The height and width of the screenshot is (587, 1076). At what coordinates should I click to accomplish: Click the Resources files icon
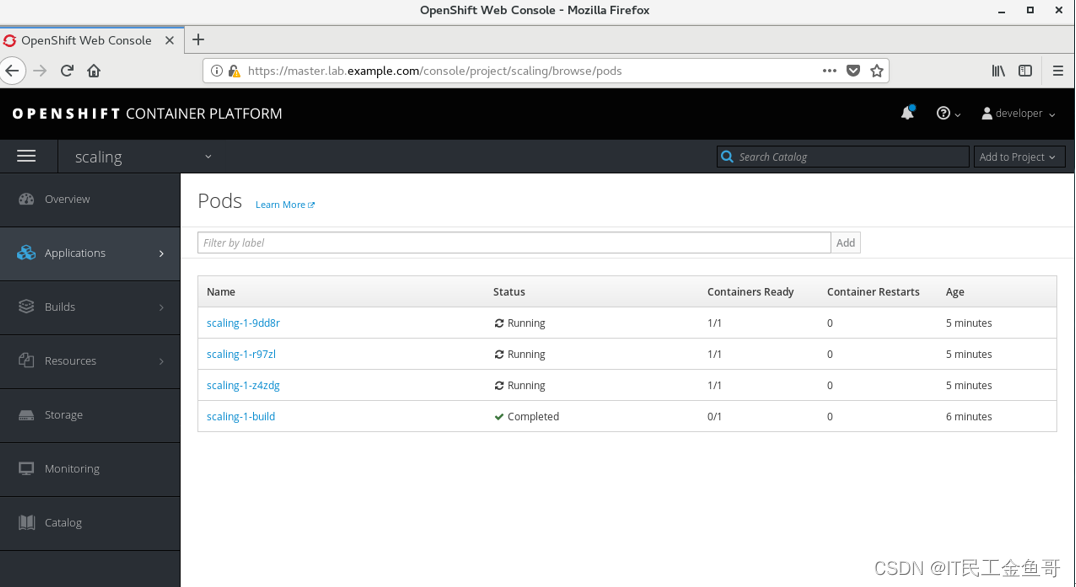(26, 360)
